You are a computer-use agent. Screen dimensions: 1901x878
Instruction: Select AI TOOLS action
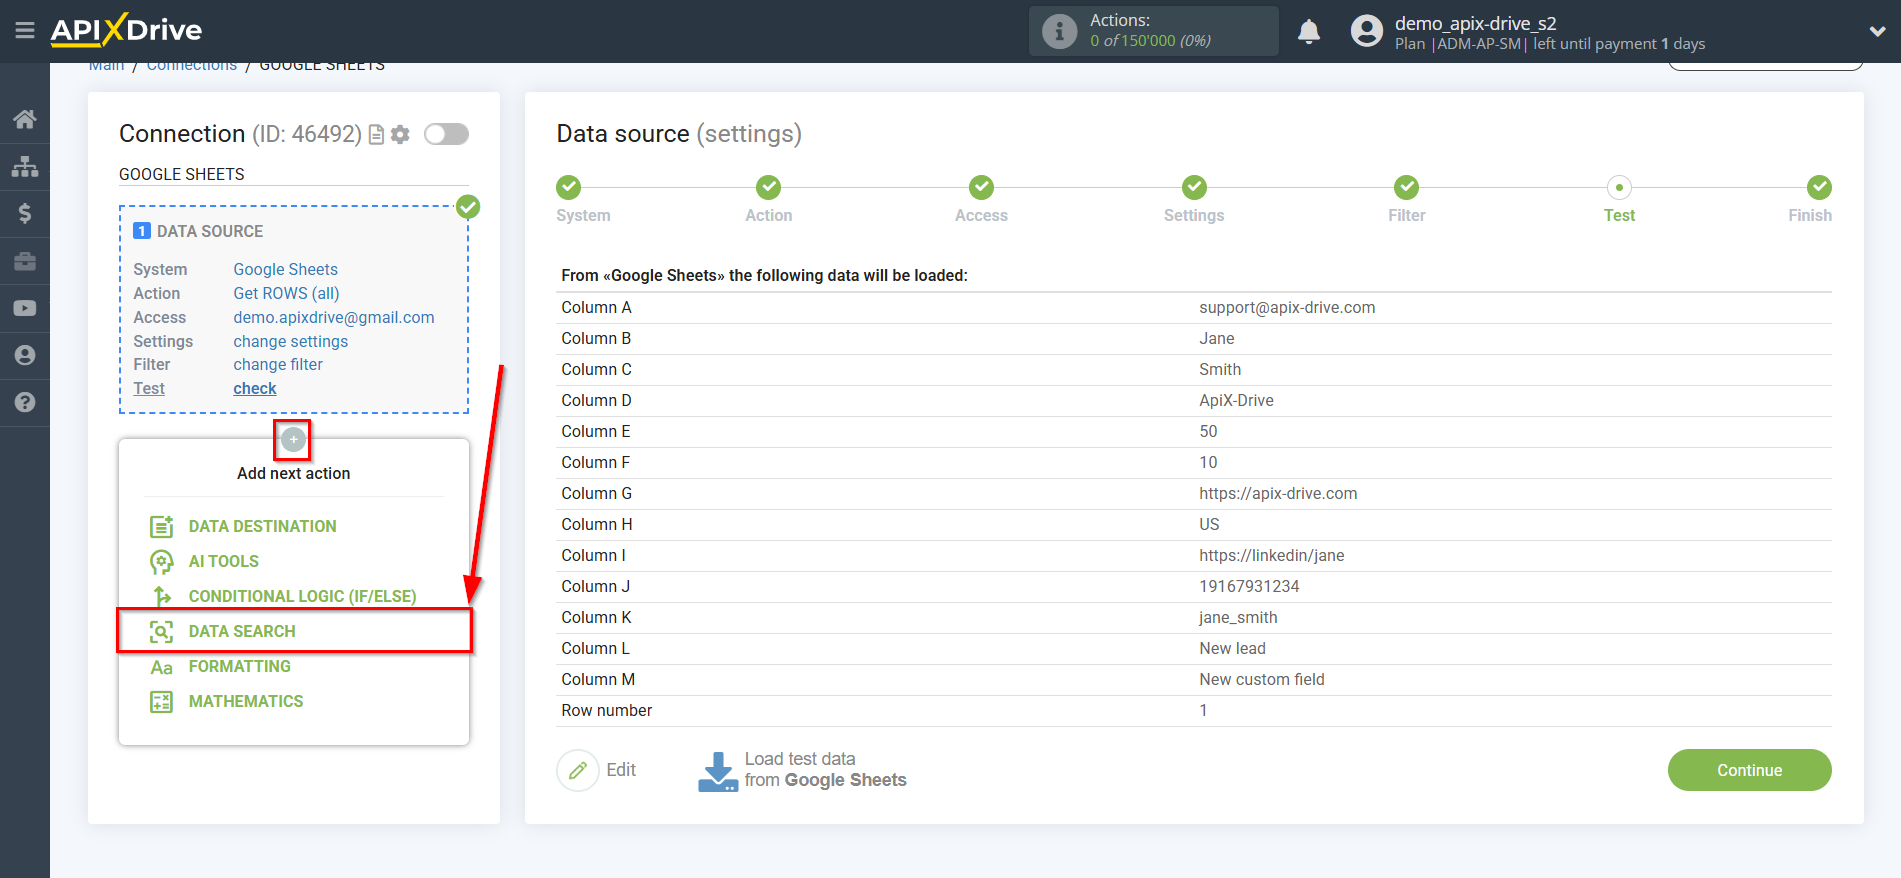pyautogui.click(x=224, y=561)
